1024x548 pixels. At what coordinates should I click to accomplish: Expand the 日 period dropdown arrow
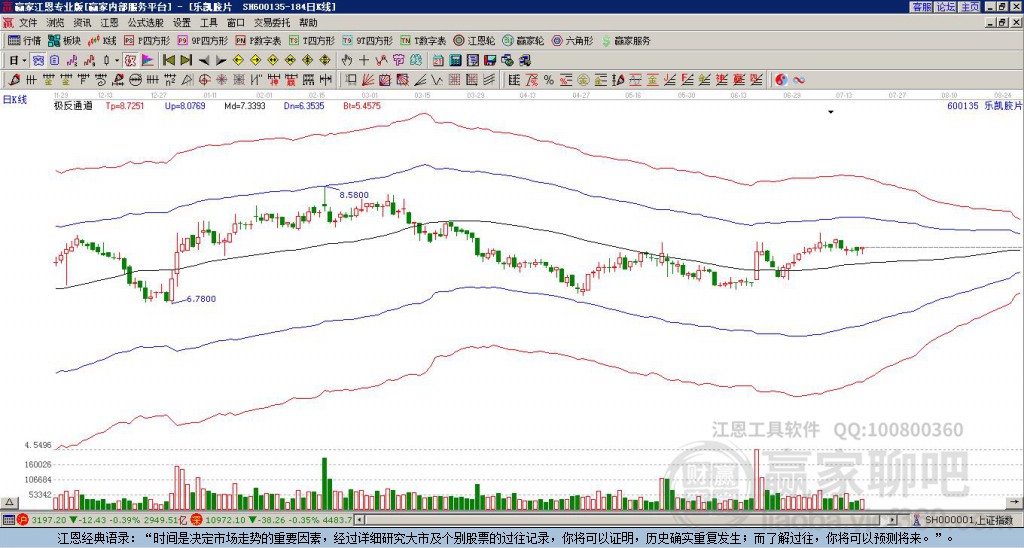[x=24, y=61]
